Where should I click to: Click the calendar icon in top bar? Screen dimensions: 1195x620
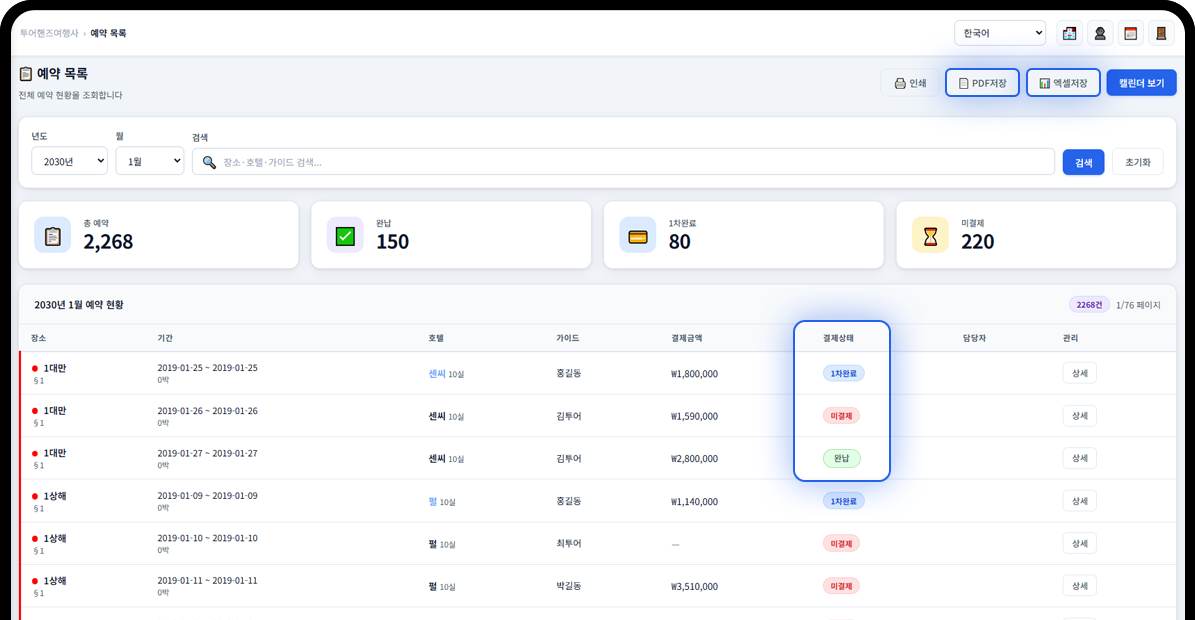pyautogui.click(x=1130, y=33)
